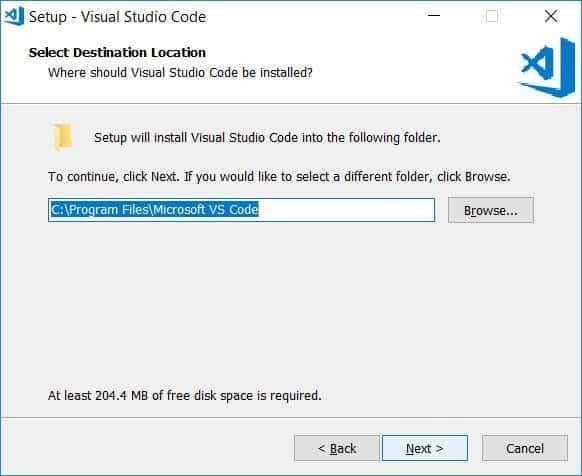Screen dimensions: 582x476
Task: Click the small VS Code icon in title bar
Action: [14, 16]
